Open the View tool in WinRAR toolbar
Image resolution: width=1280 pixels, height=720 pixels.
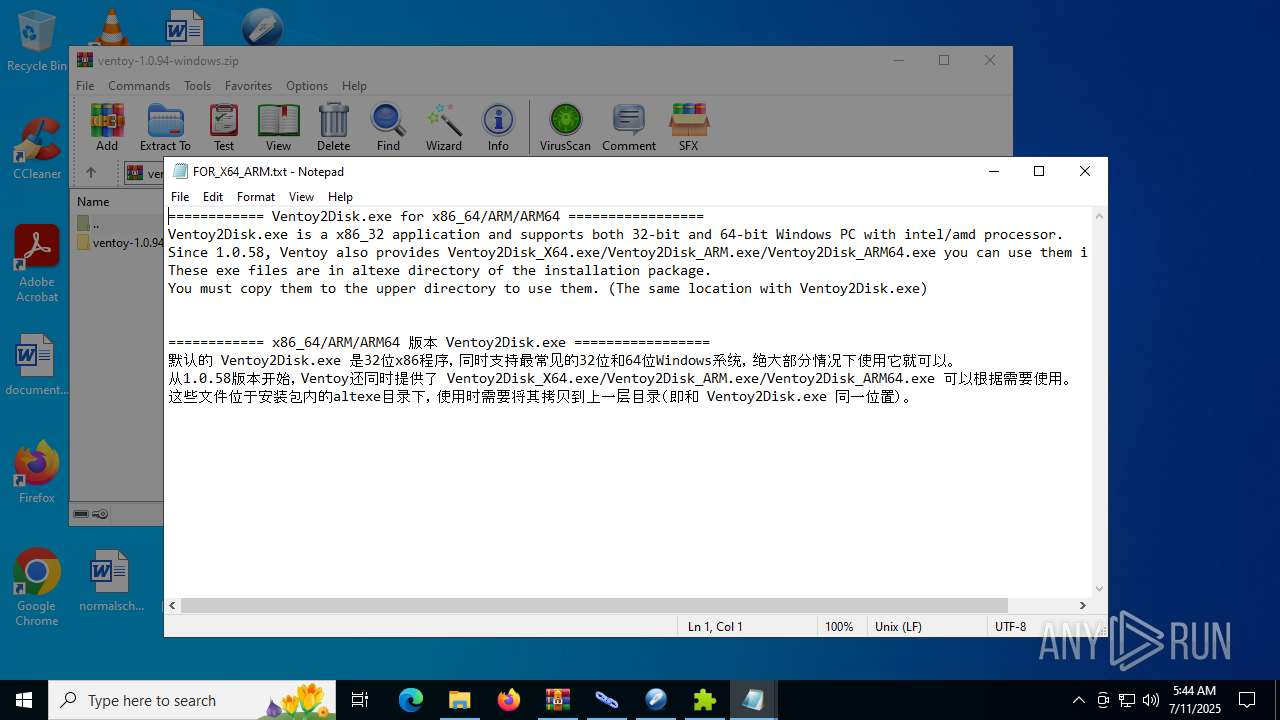click(x=278, y=127)
